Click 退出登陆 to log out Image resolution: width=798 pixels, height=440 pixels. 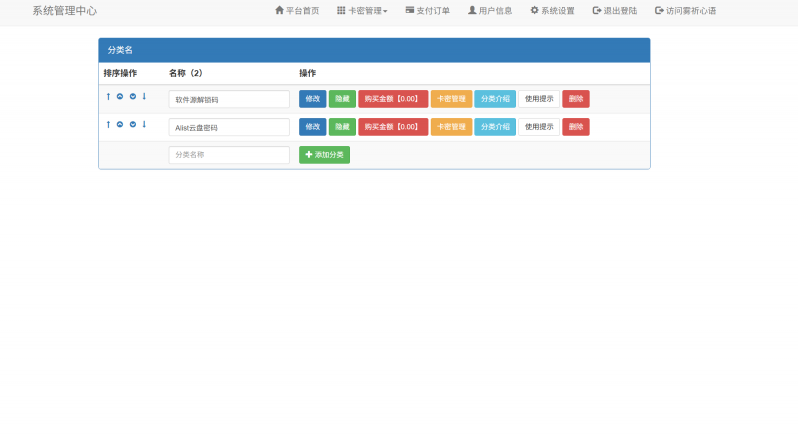[x=614, y=11]
